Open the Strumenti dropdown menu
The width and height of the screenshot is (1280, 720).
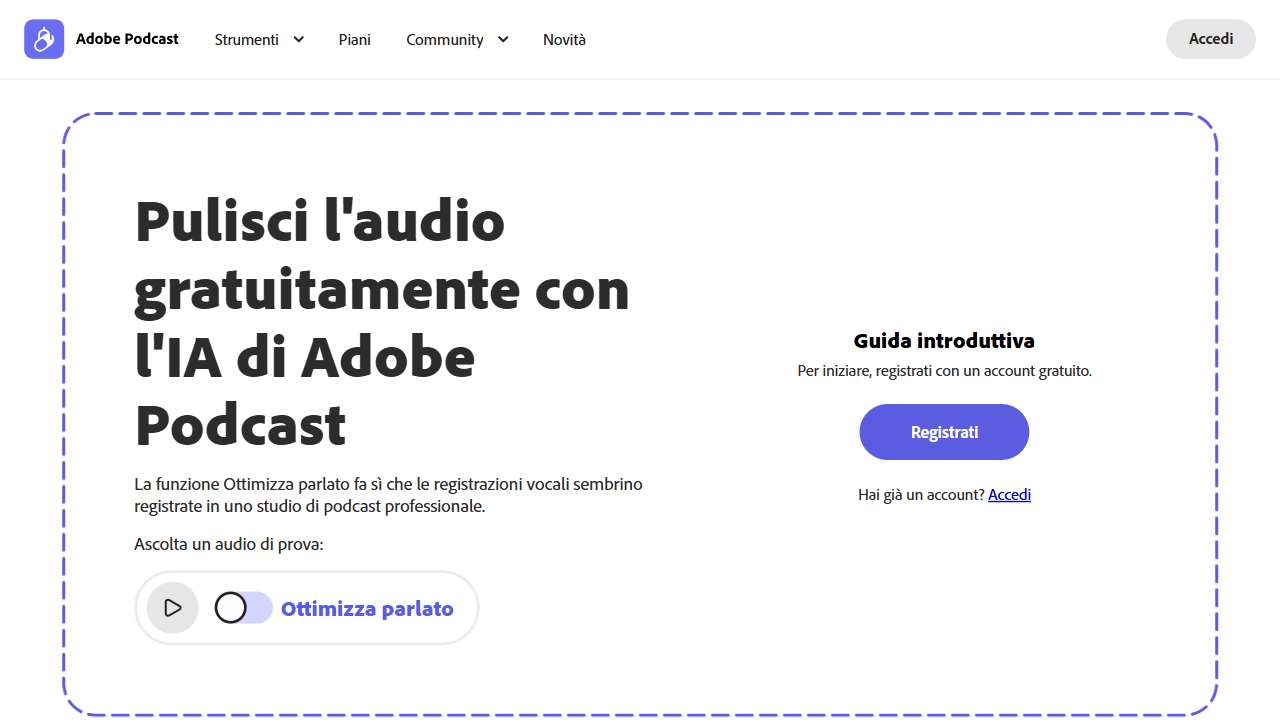click(247, 39)
